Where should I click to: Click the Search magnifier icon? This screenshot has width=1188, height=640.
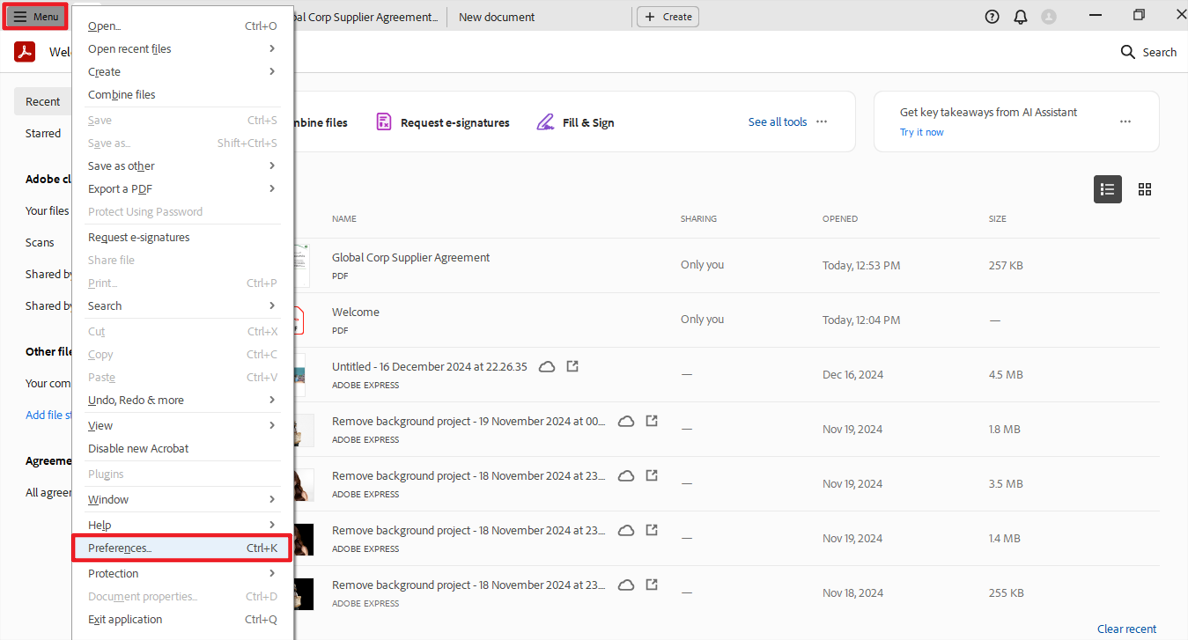point(1128,52)
